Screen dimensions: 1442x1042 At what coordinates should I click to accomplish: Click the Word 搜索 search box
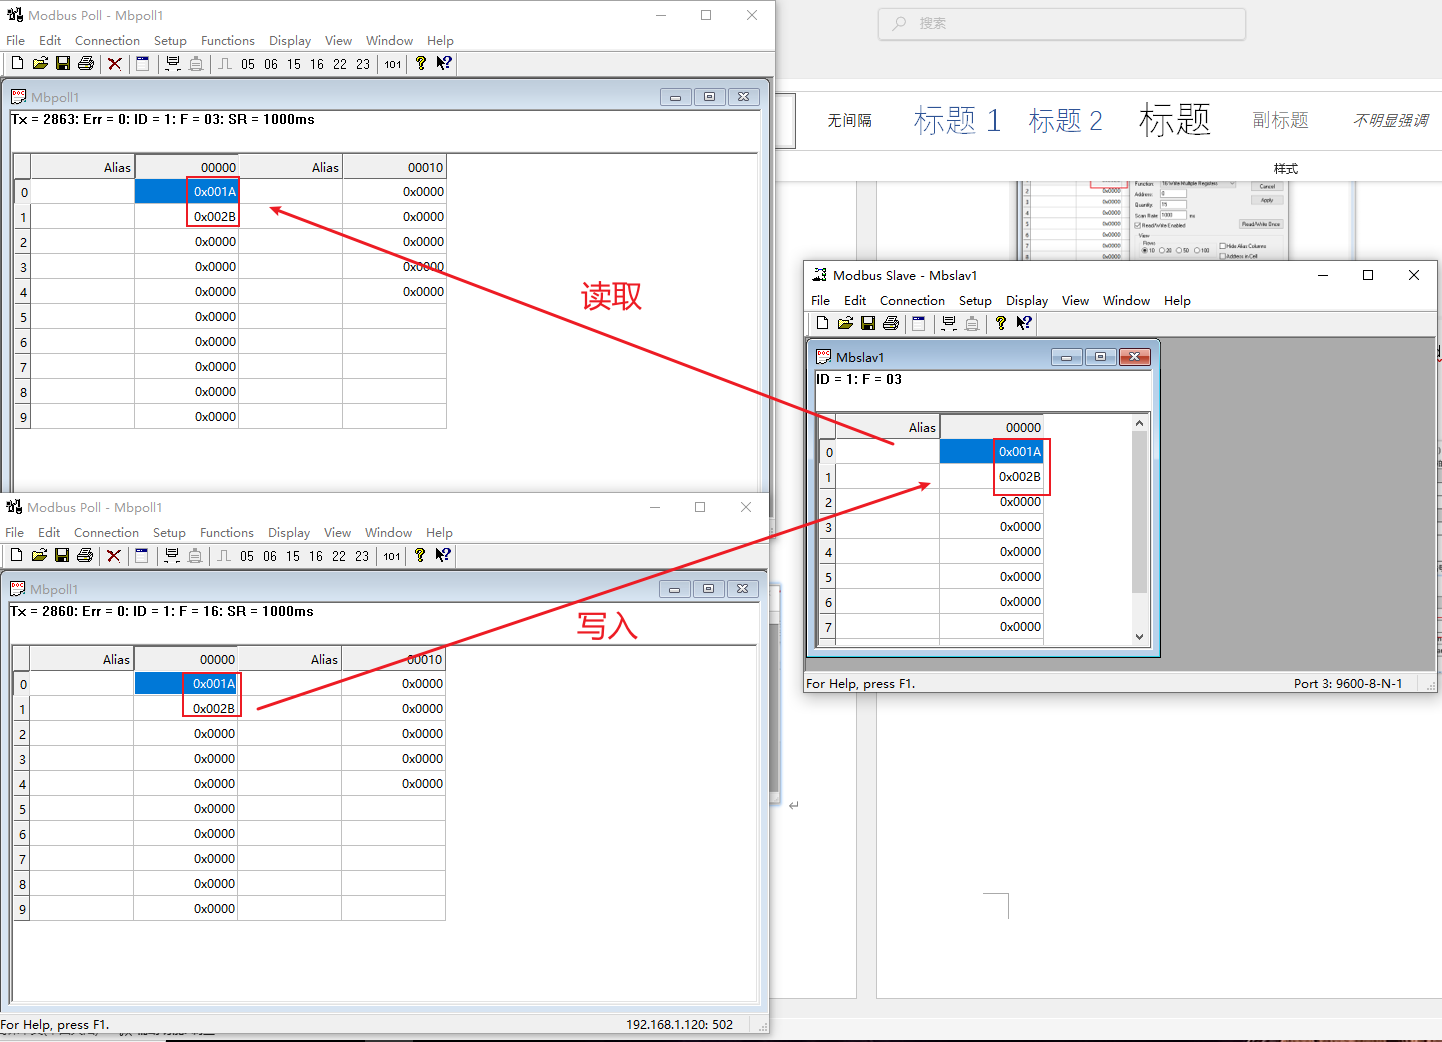coord(1062,23)
